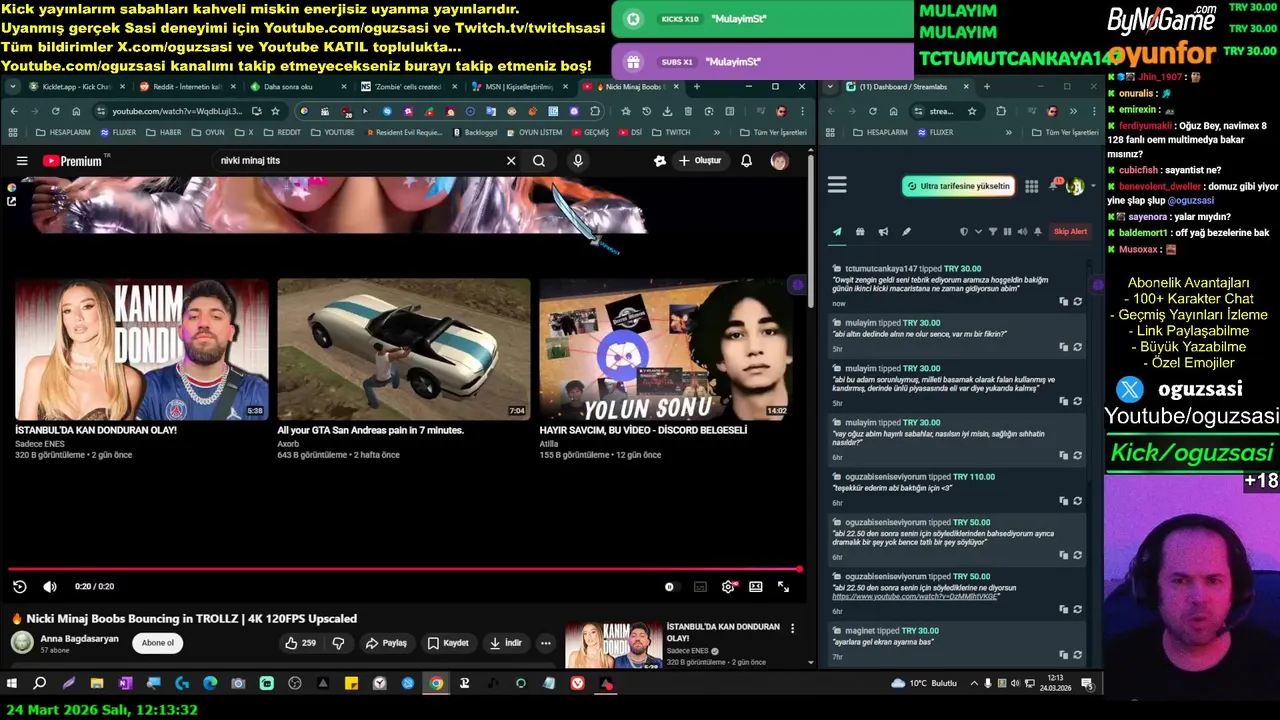Seek using the red progress bar
The height and width of the screenshot is (720, 1280).
pos(405,570)
